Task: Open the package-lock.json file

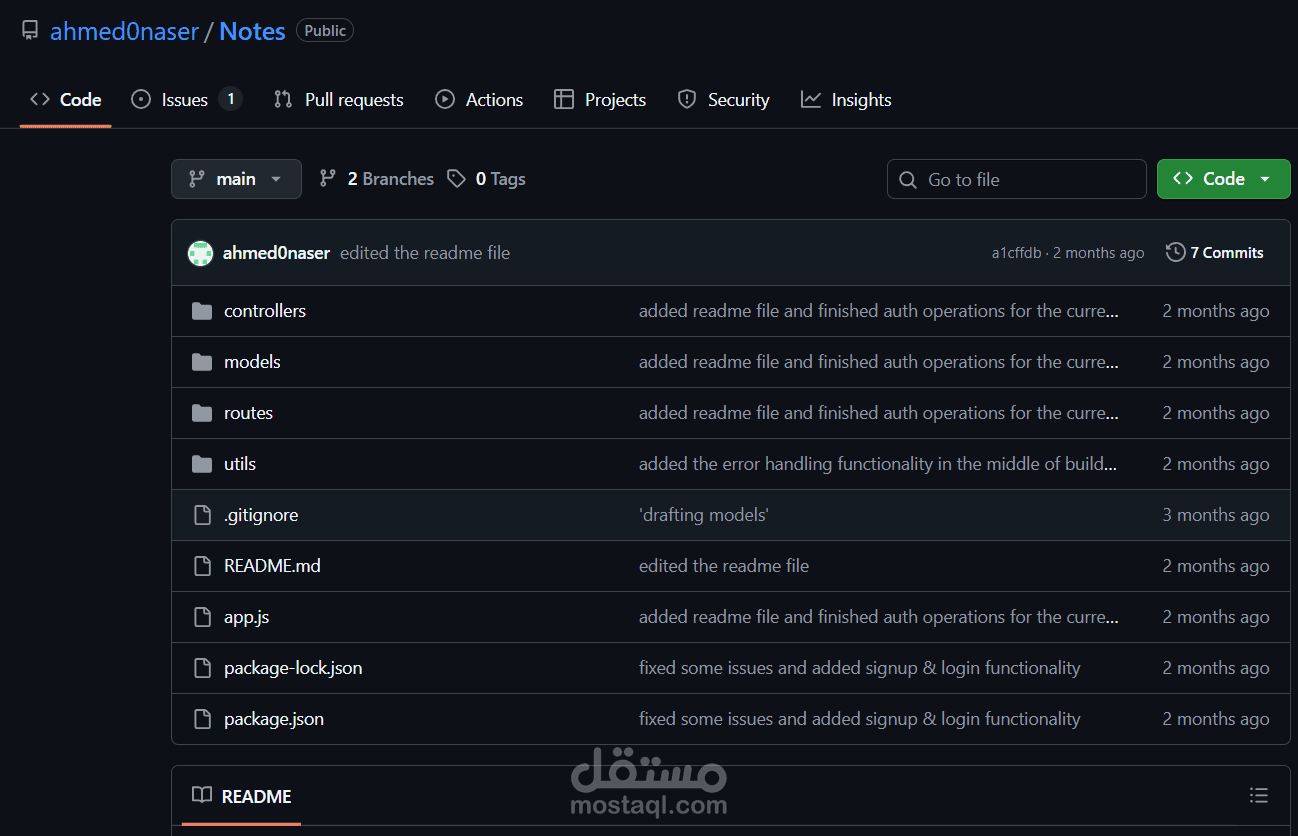Action: click(x=293, y=668)
